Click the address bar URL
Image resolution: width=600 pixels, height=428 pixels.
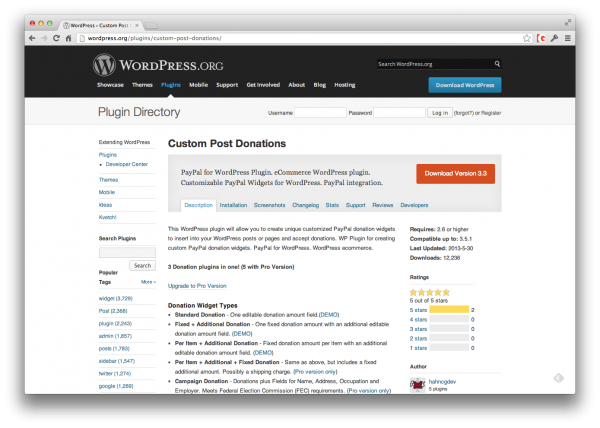click(155, 38)
